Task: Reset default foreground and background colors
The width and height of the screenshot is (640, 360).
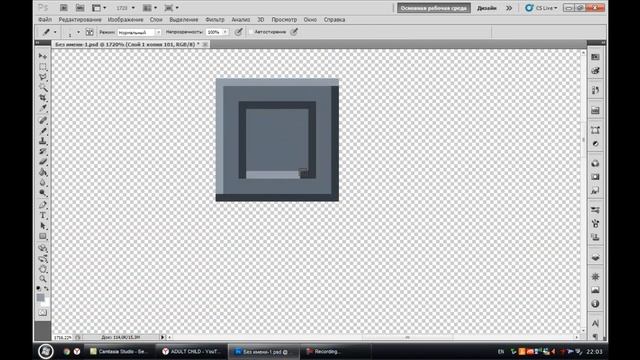Action: pyautogui.click(x=38, y=288)
